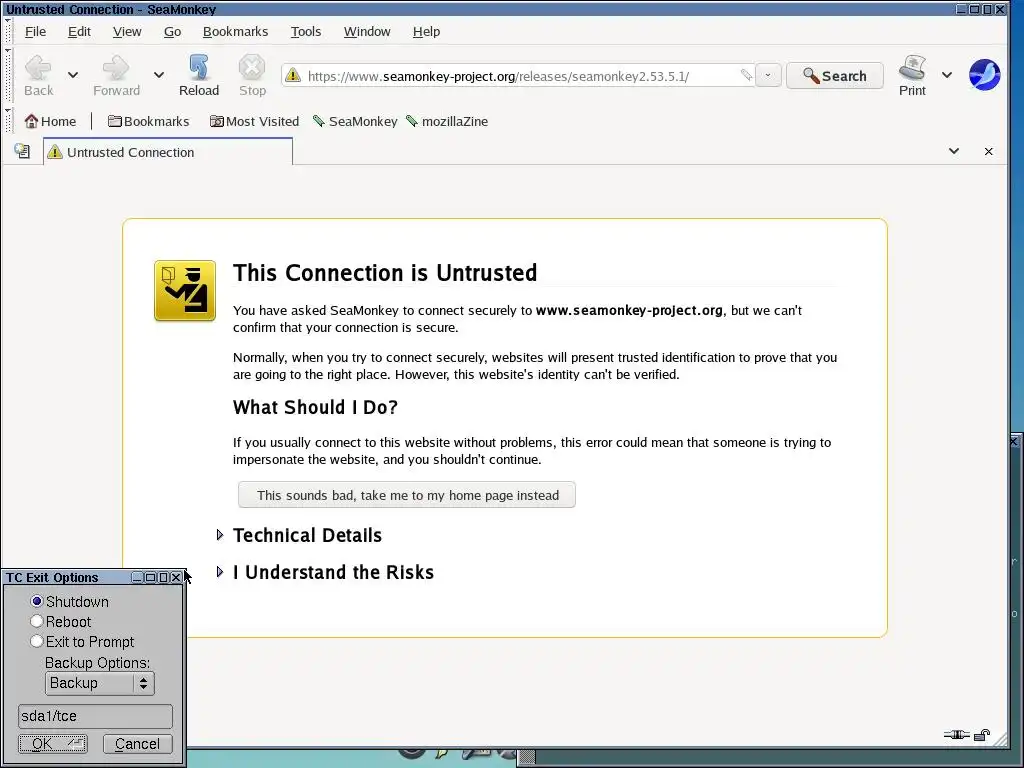Open the SeaMonkey bookmark

click(355, 121)
